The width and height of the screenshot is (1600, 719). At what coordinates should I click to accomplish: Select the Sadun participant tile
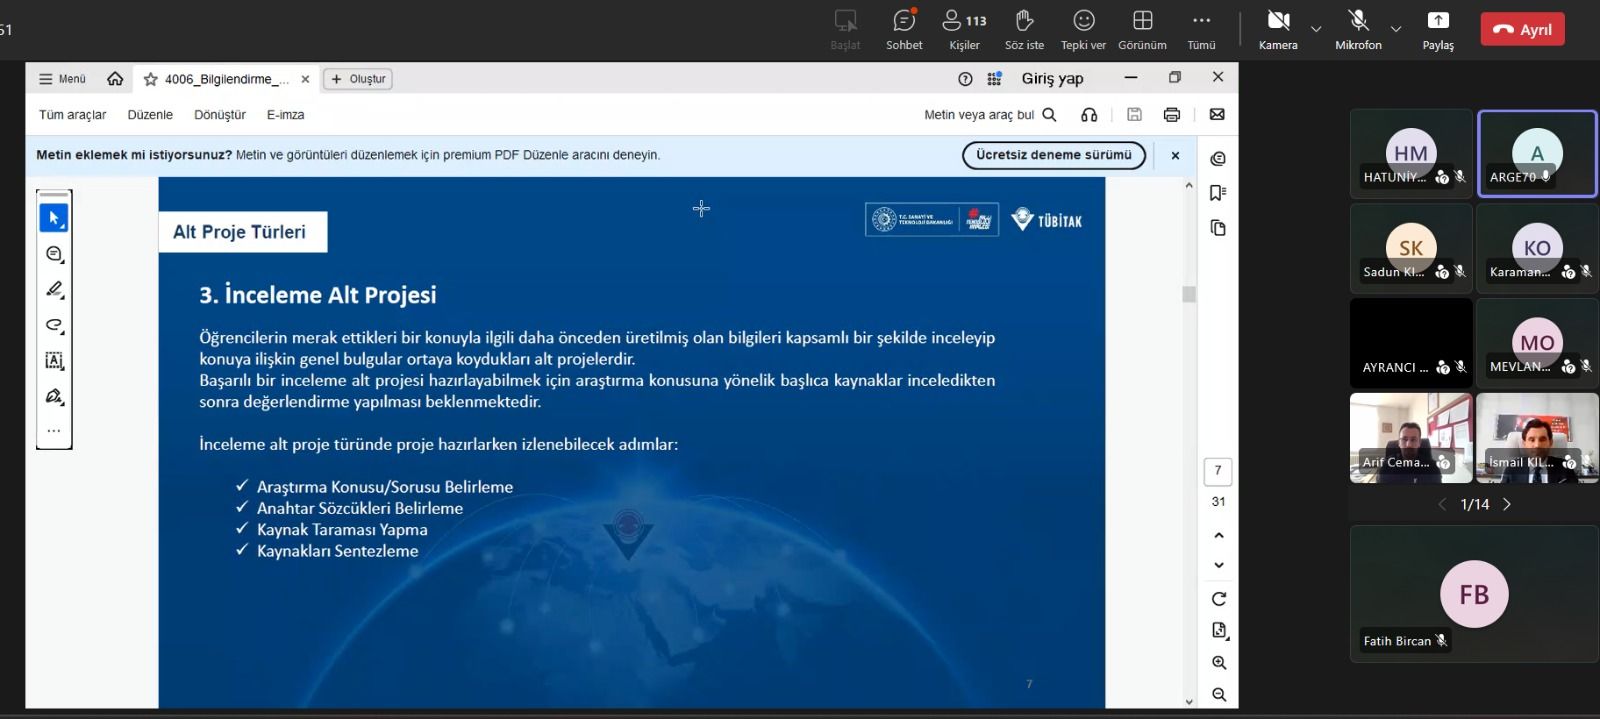pyautogui.click(x=1411, y=248)
